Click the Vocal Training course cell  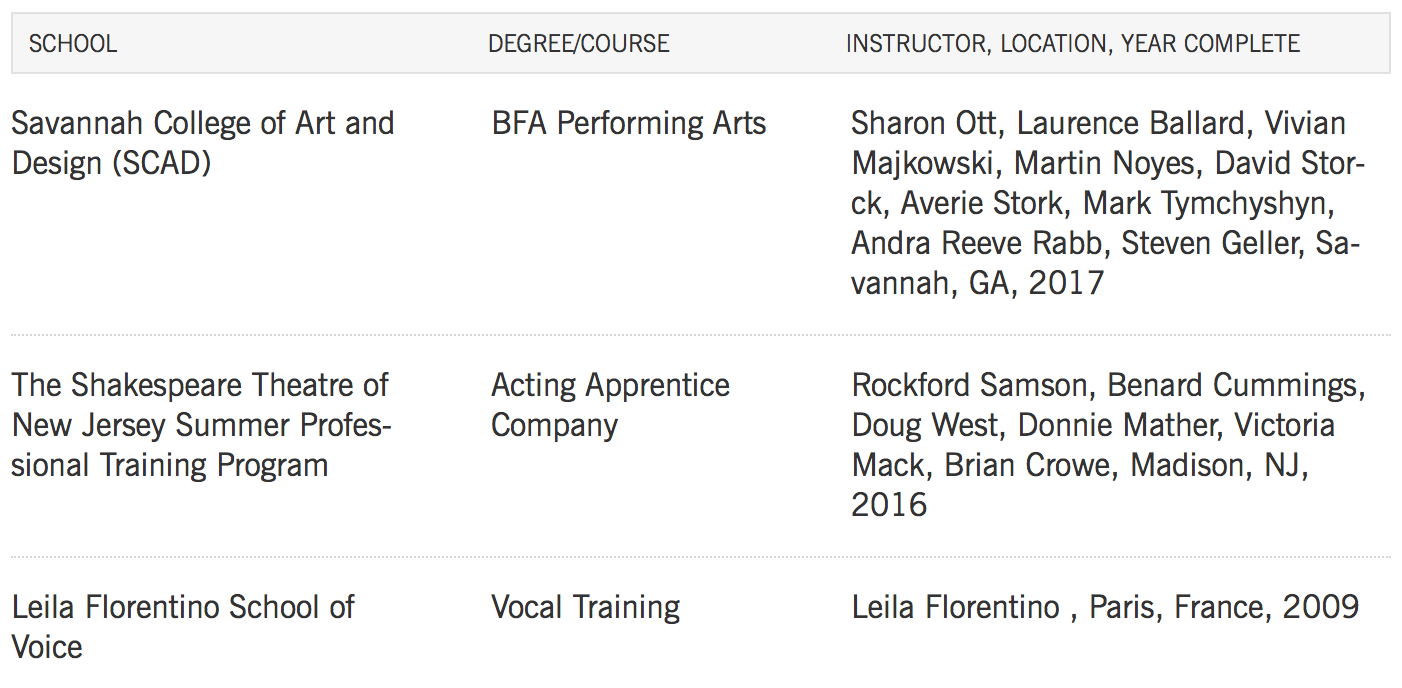pyautogui.click(x=586, y=607)
